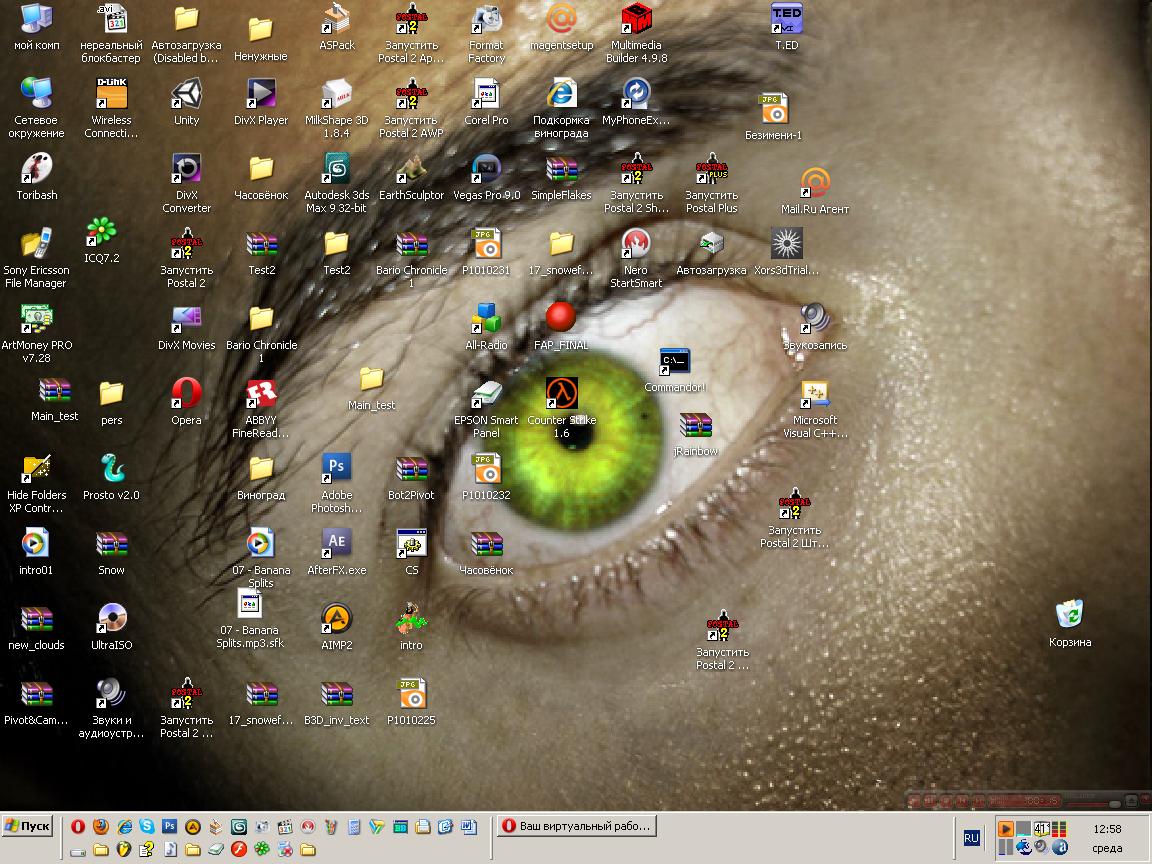
Task: Select the Toribash desktop icon
Action: tap(36, 171)
